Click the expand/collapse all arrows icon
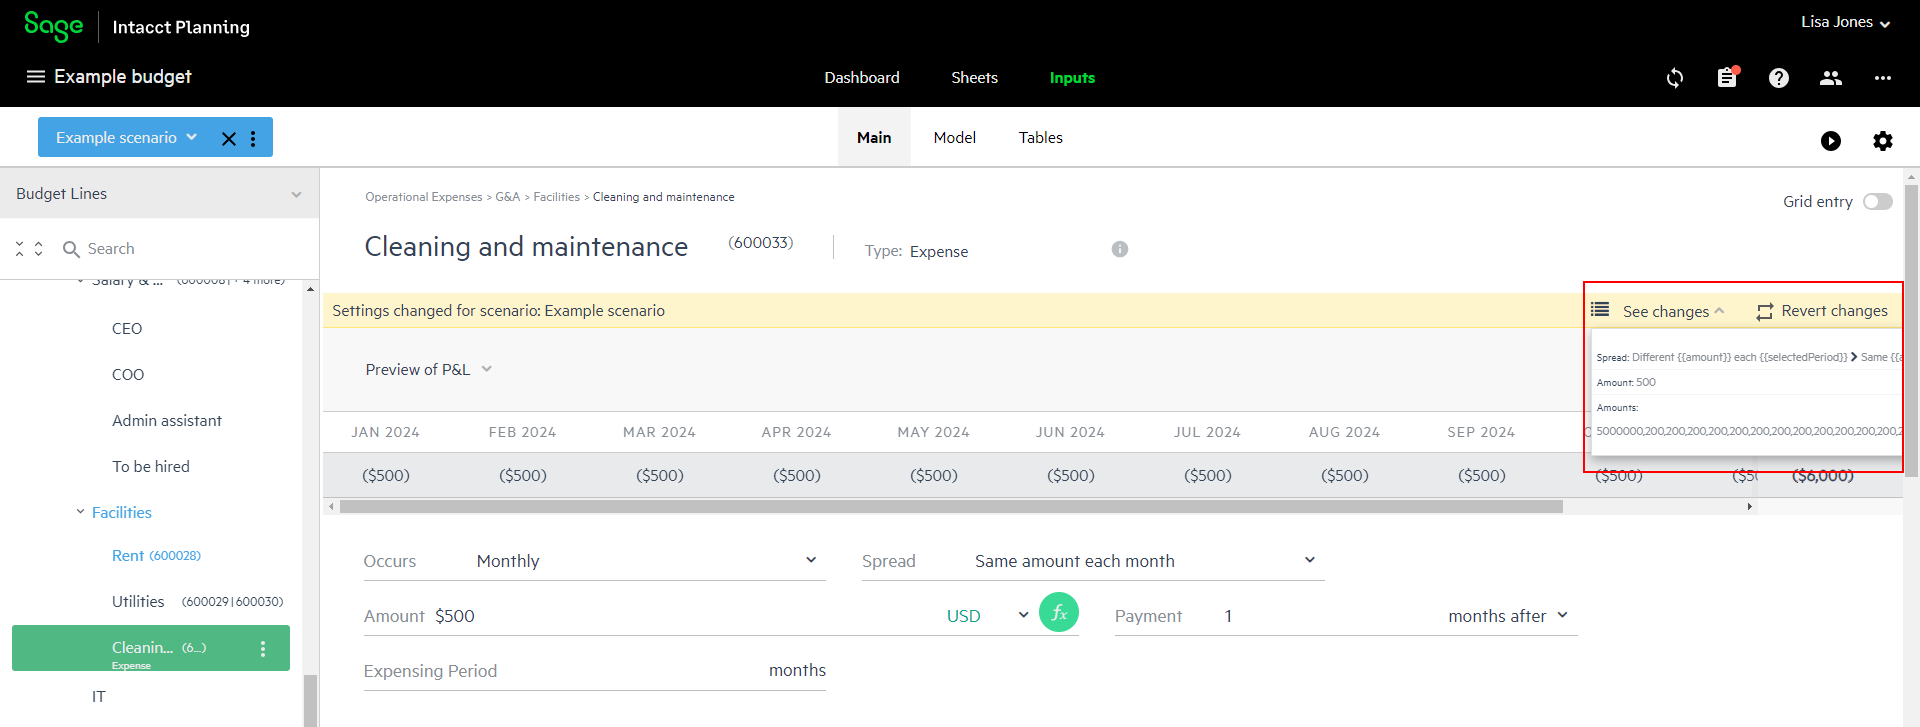1920x727 pixels. 29,248
